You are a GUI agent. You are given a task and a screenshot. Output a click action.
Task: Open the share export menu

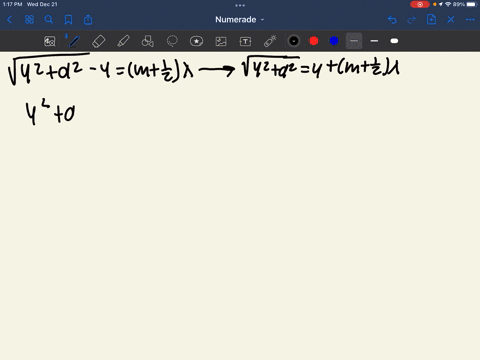click(88, 20)
